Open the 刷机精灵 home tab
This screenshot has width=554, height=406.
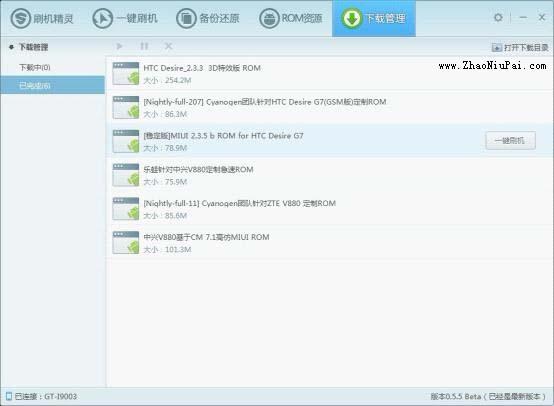pyautogui.click(x=42, y=18)
